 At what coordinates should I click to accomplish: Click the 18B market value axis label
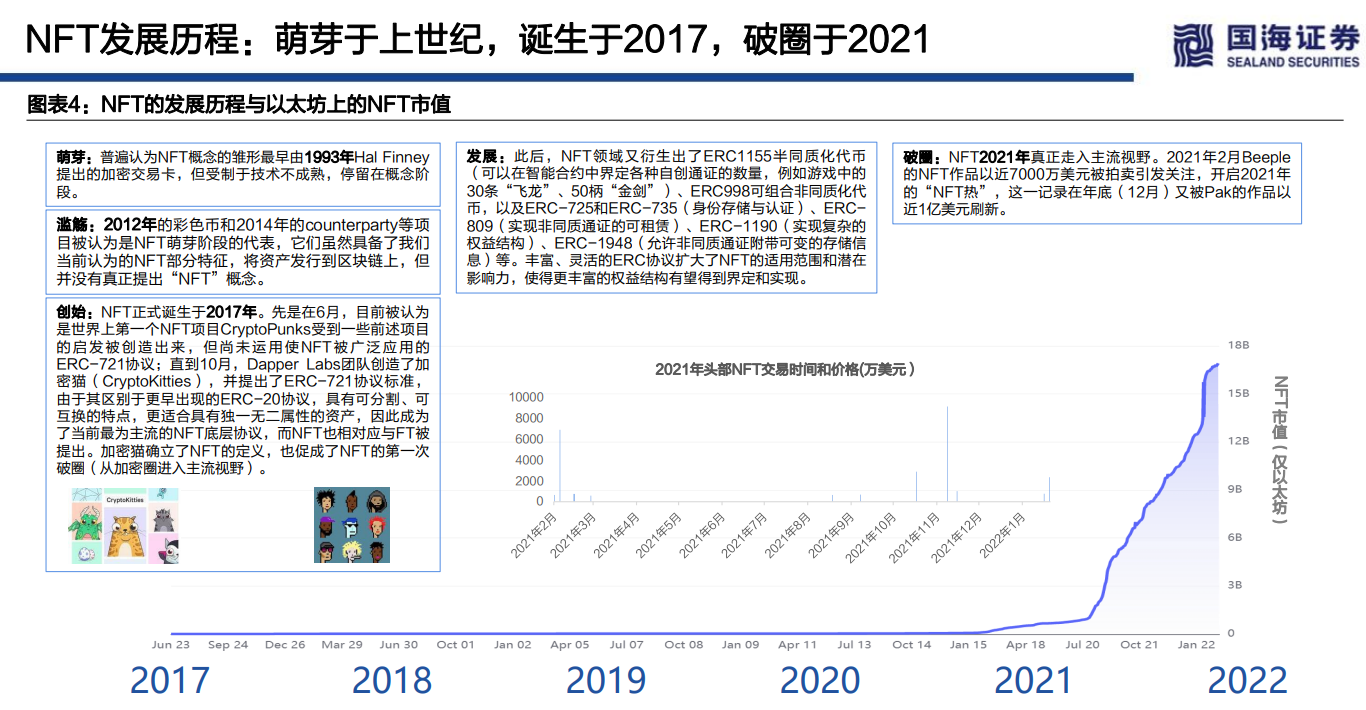[1238, 345]
